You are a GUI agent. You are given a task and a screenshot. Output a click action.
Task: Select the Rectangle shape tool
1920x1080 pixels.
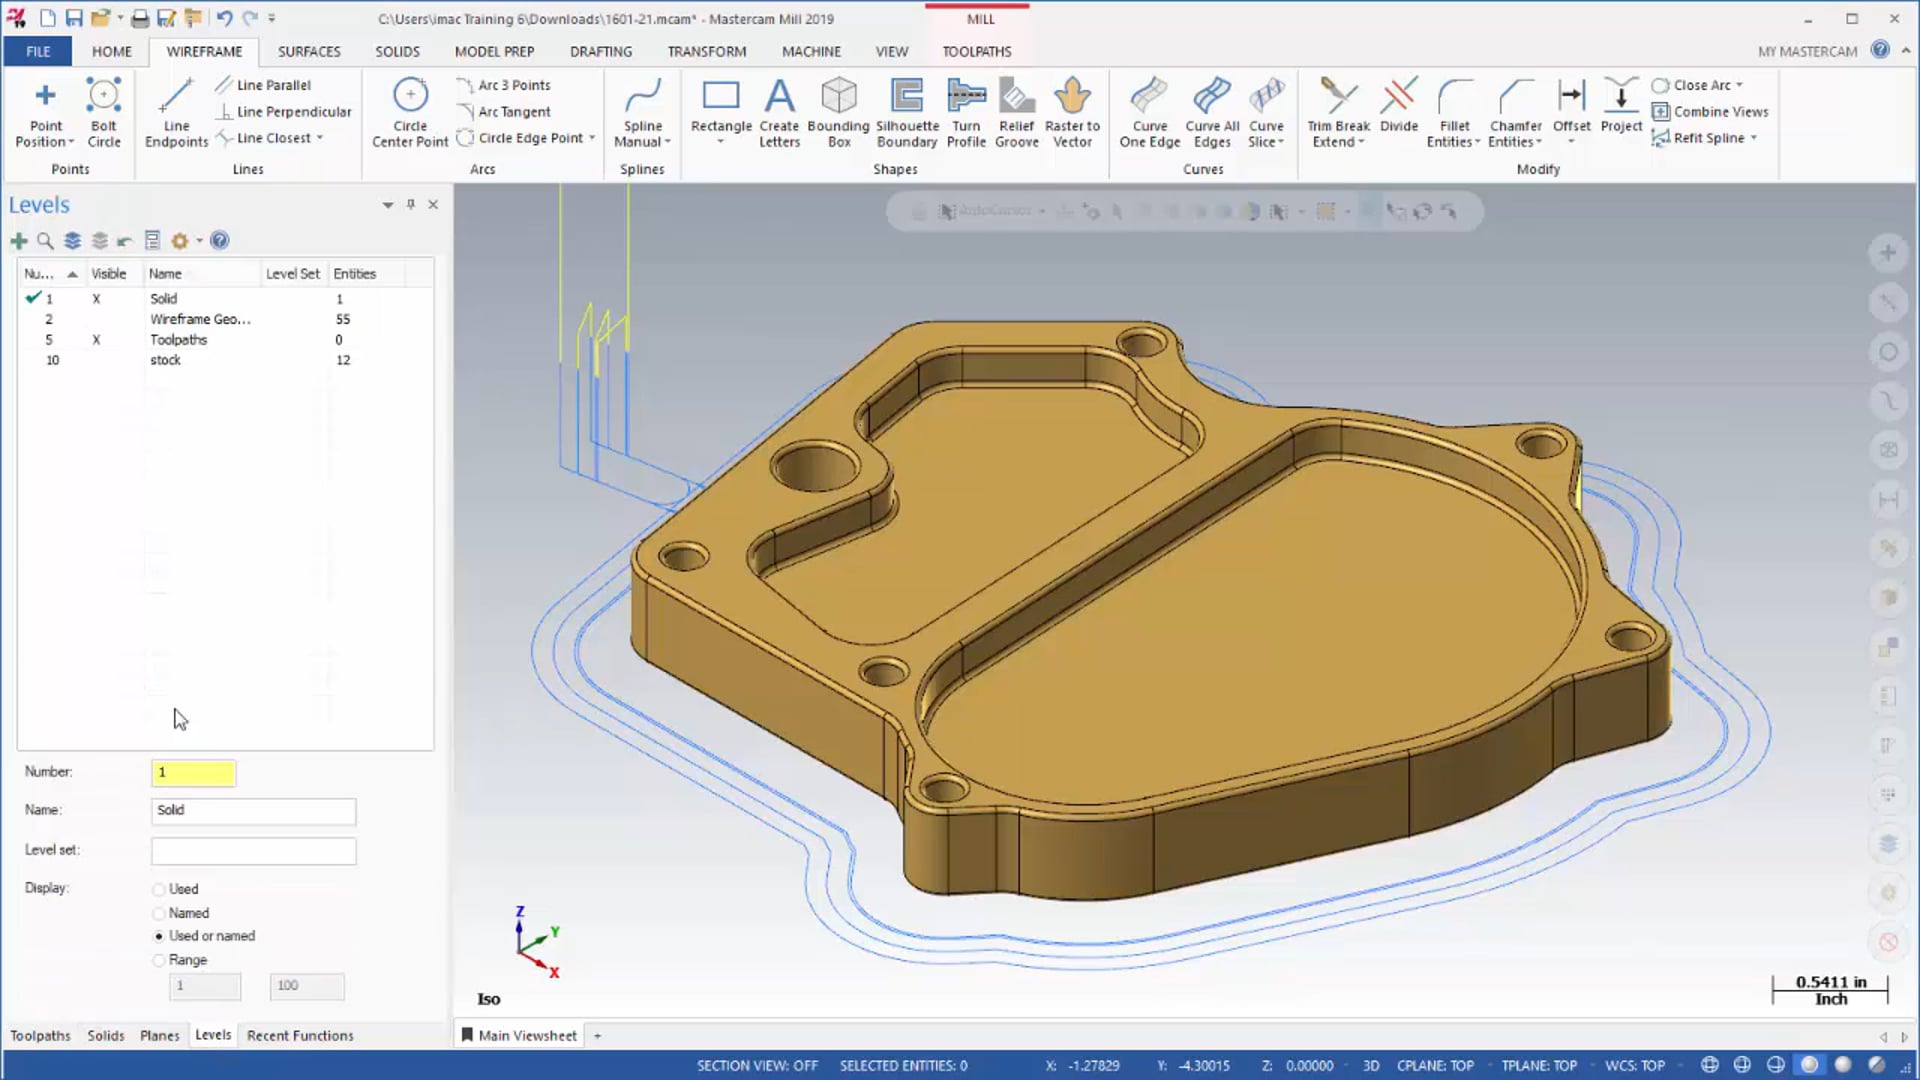721,105
